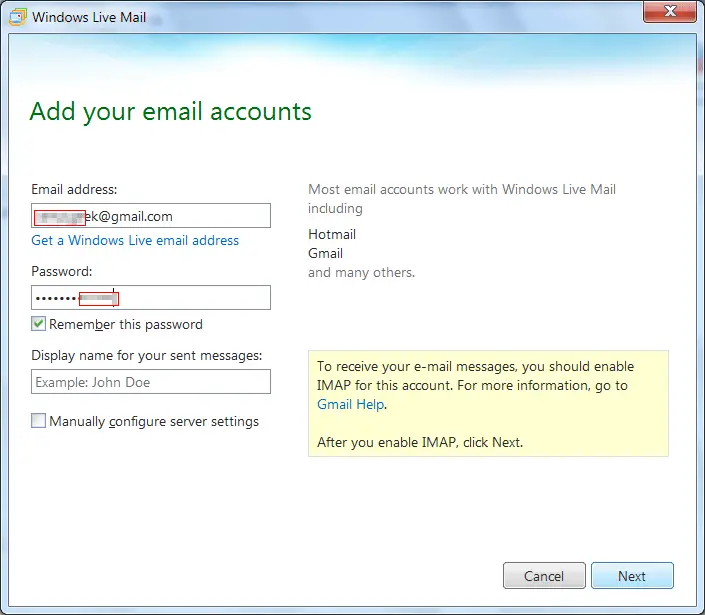Click the Windows Live Mail title bar icon
The height and width of the screenshot is (615, 705).
[x=18, y=17]
